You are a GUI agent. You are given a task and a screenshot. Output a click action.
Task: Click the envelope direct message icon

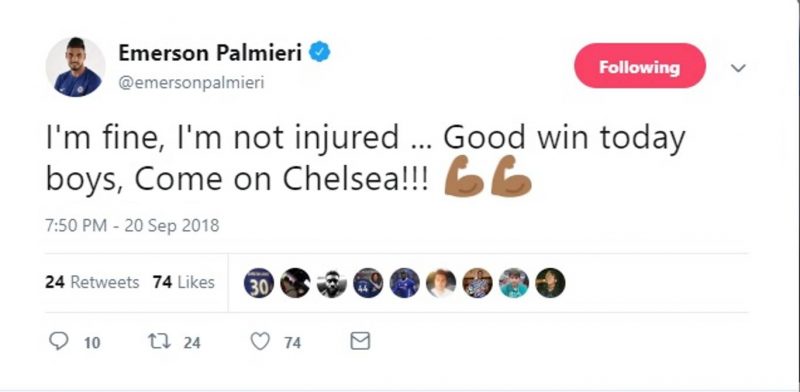click(360, 341)
